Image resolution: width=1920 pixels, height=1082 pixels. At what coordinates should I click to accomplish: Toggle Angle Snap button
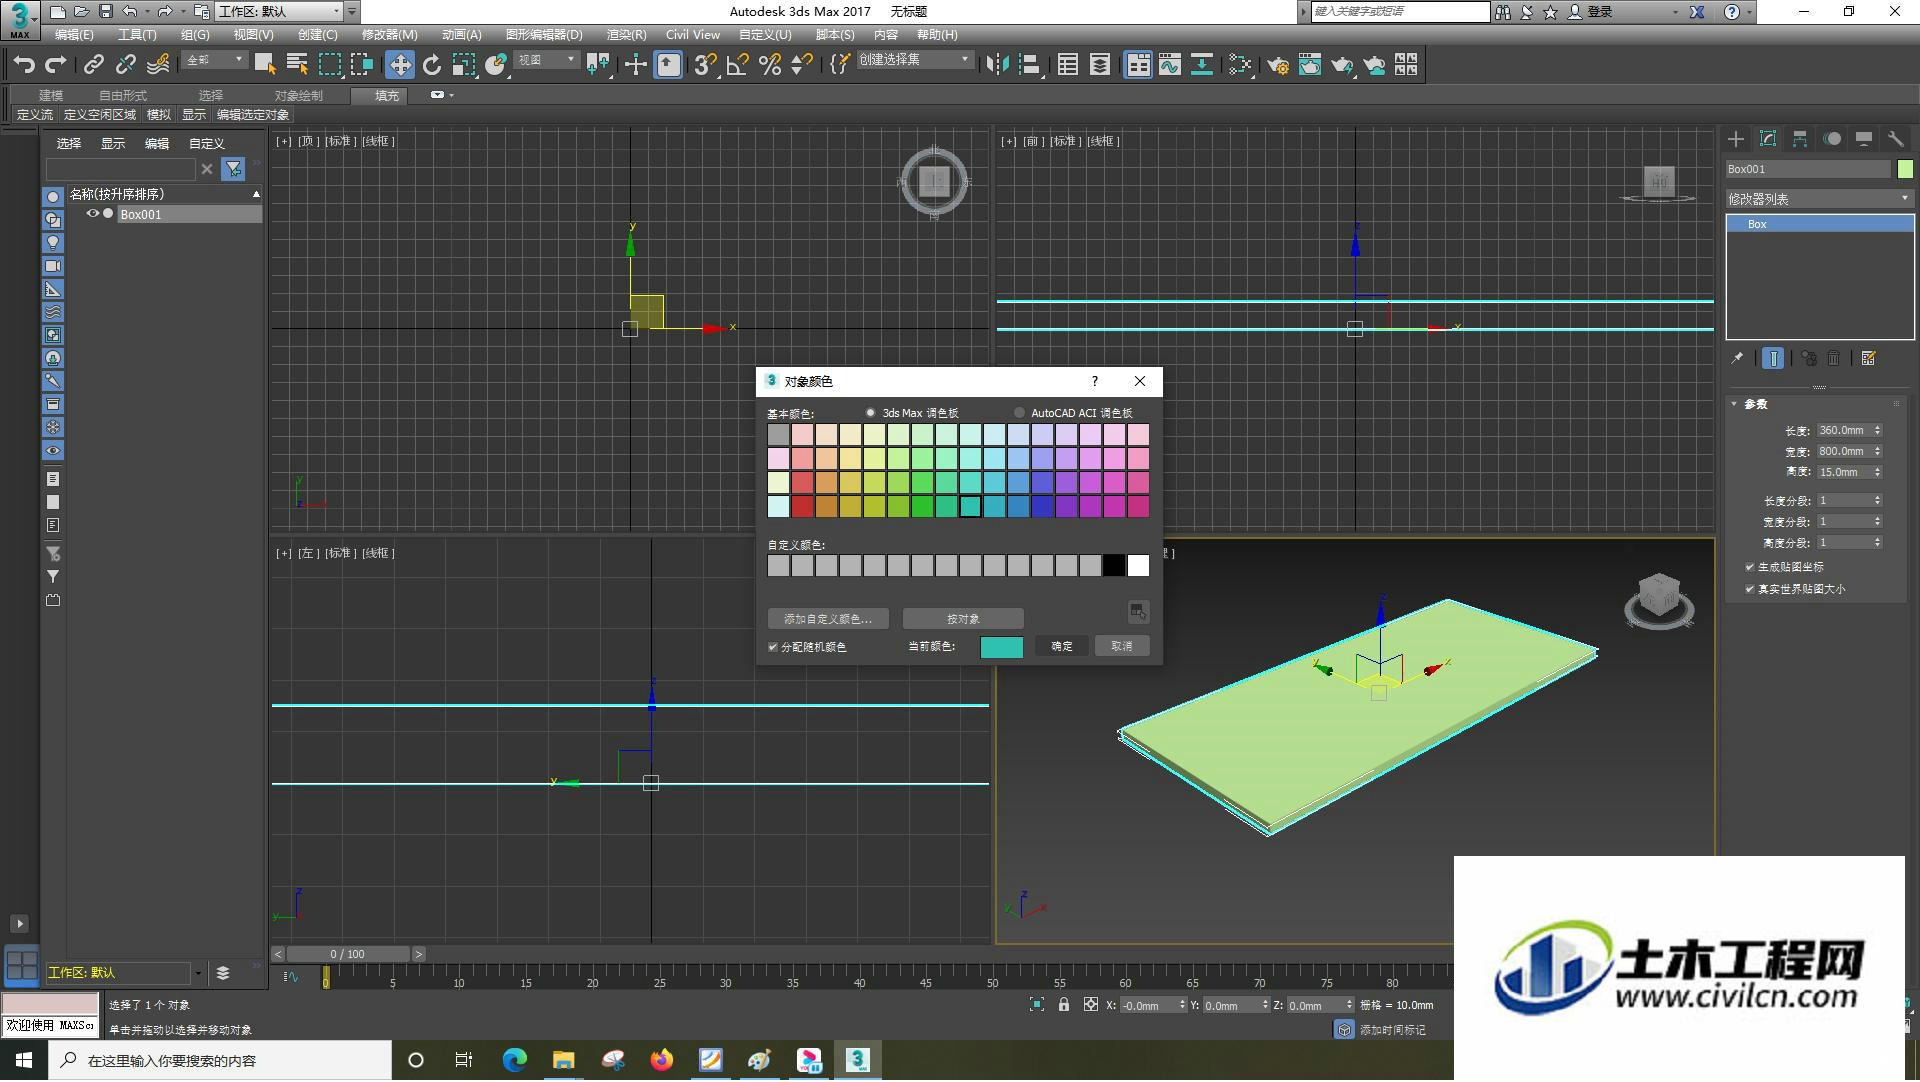(x=738, y=65)
